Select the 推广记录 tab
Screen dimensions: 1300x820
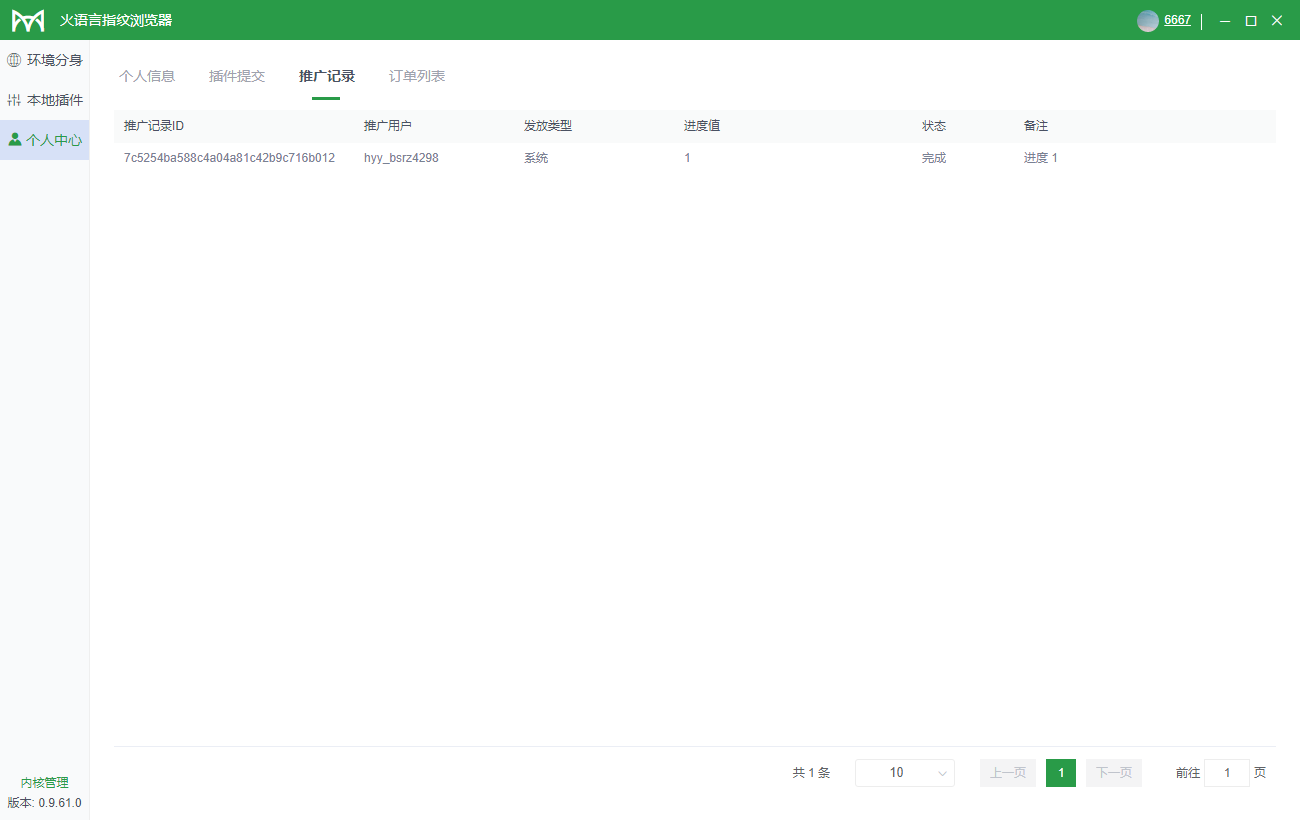(327, 76)
